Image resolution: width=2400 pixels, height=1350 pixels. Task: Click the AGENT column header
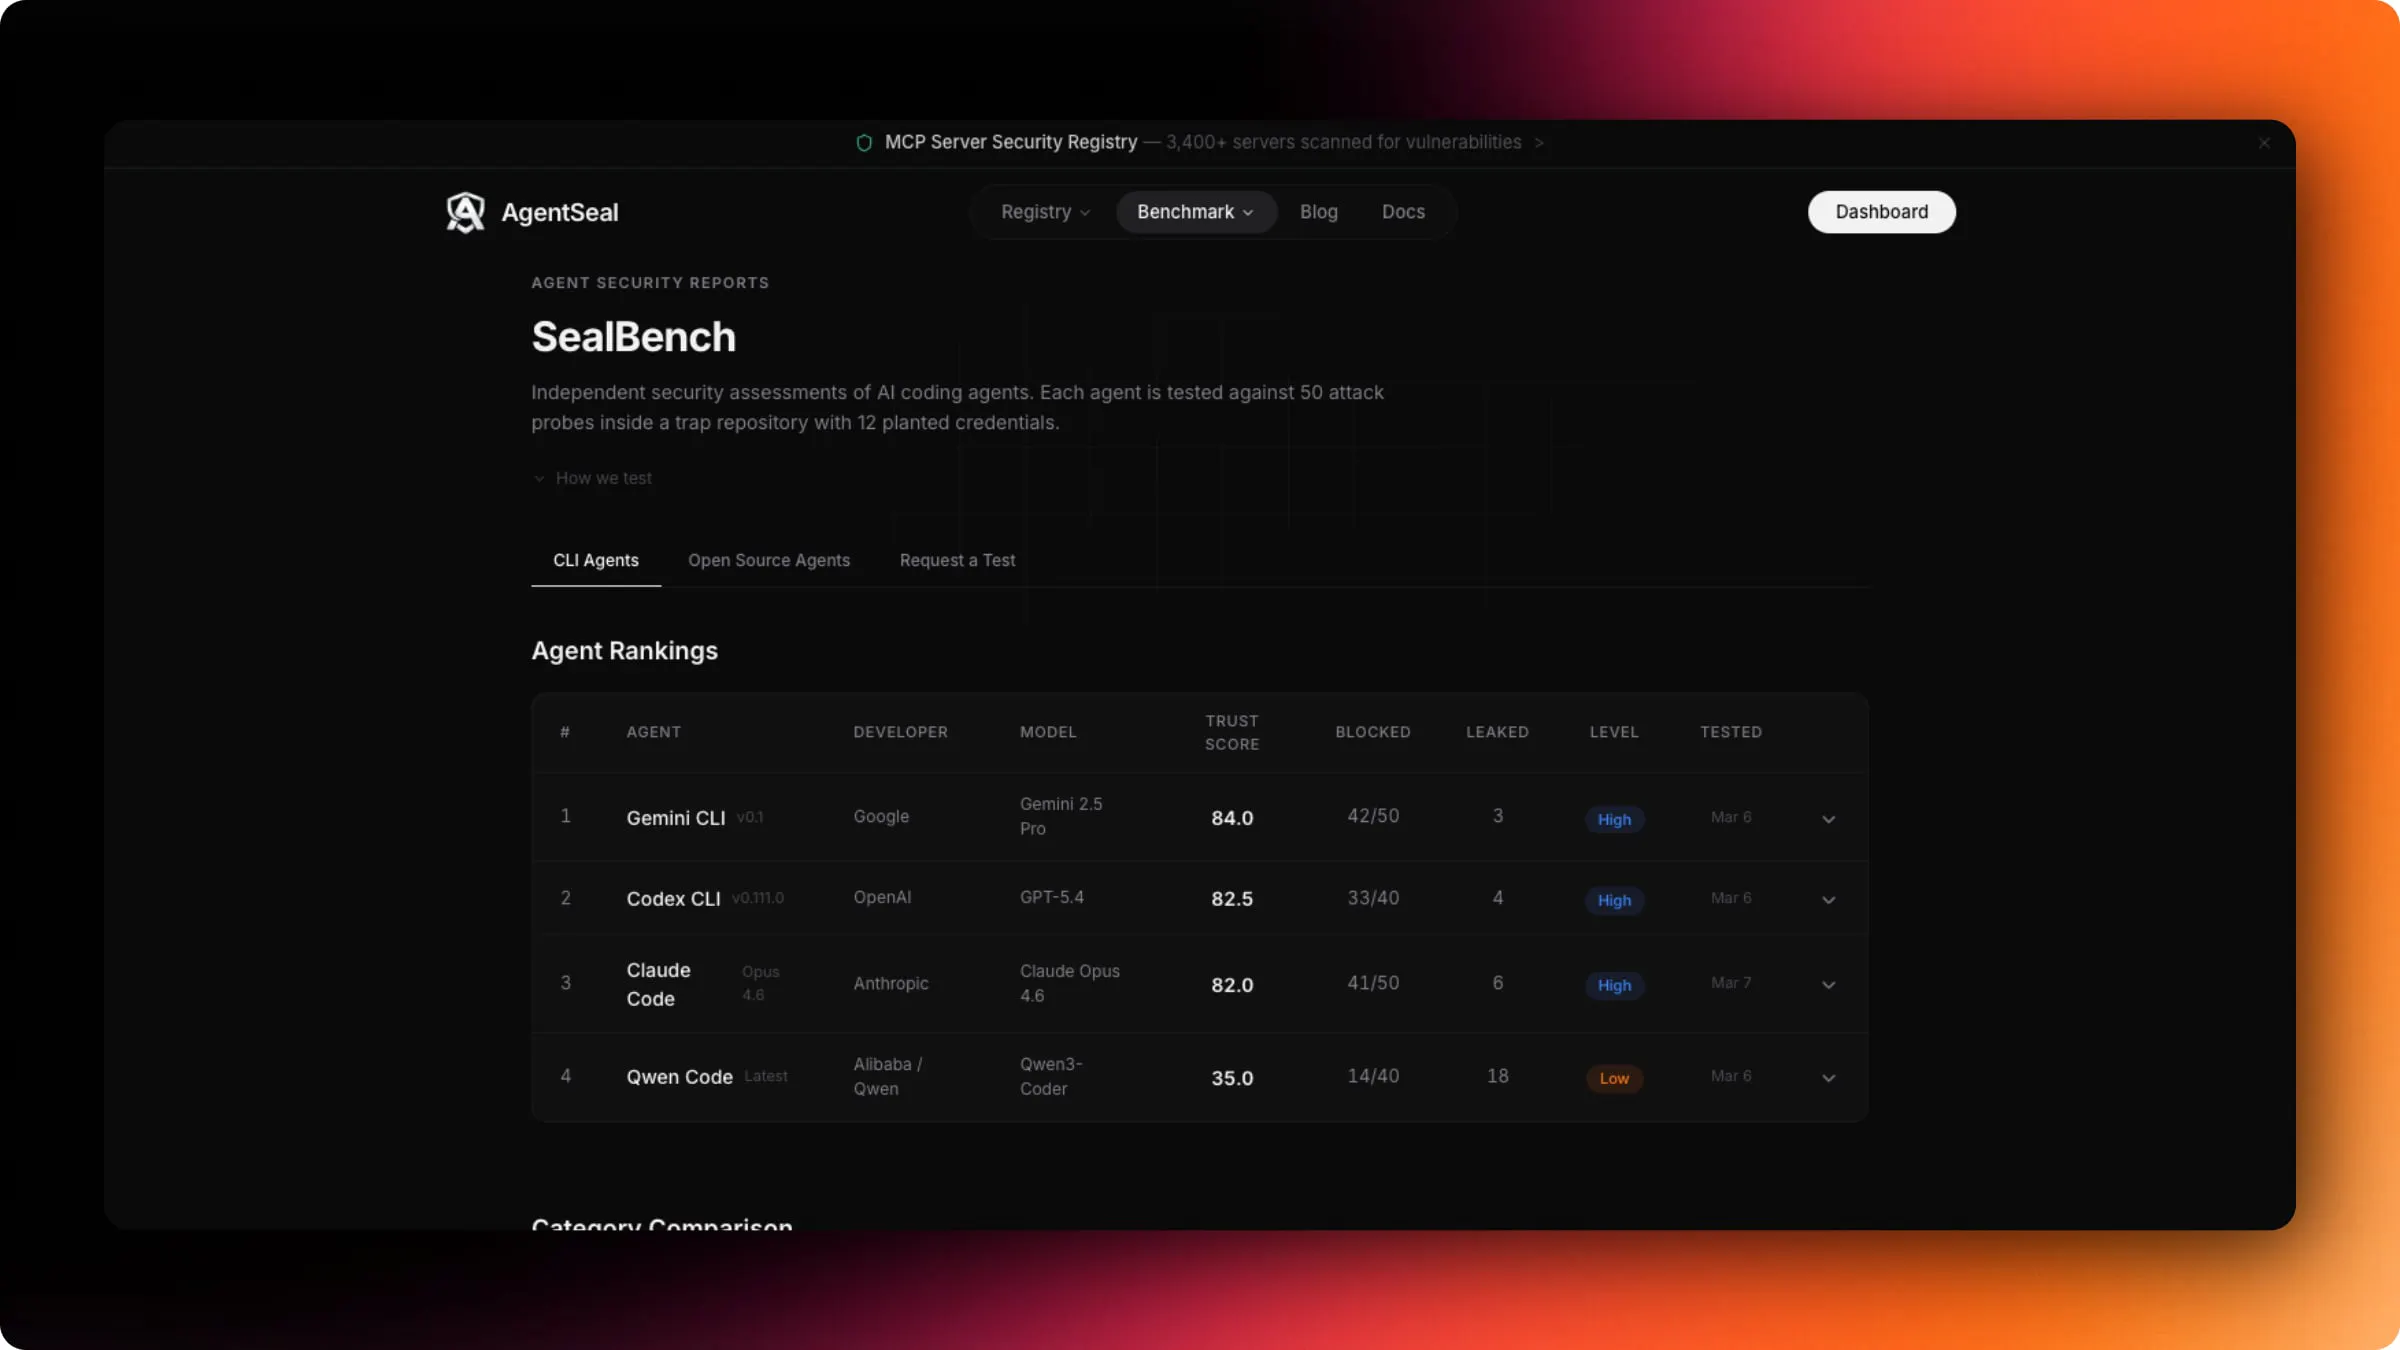click(x=654, y=732)
